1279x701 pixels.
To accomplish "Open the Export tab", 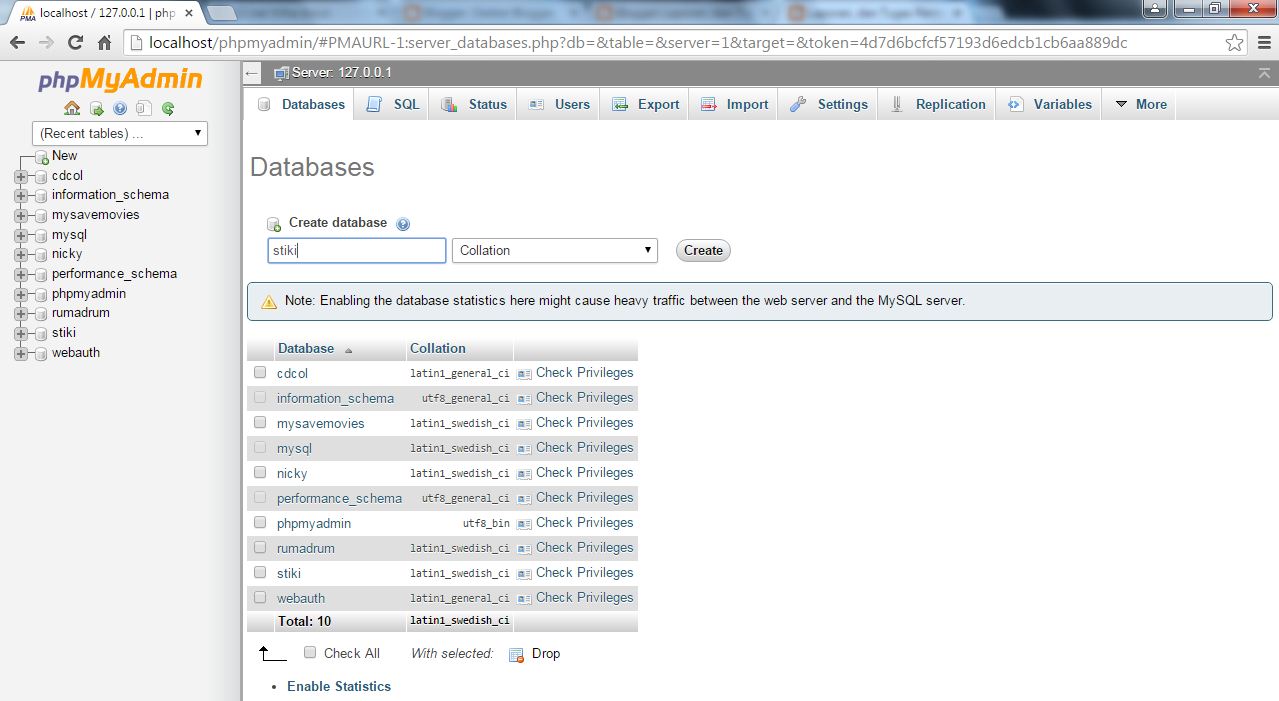I will pyautogui.click(x=645, y=104).
